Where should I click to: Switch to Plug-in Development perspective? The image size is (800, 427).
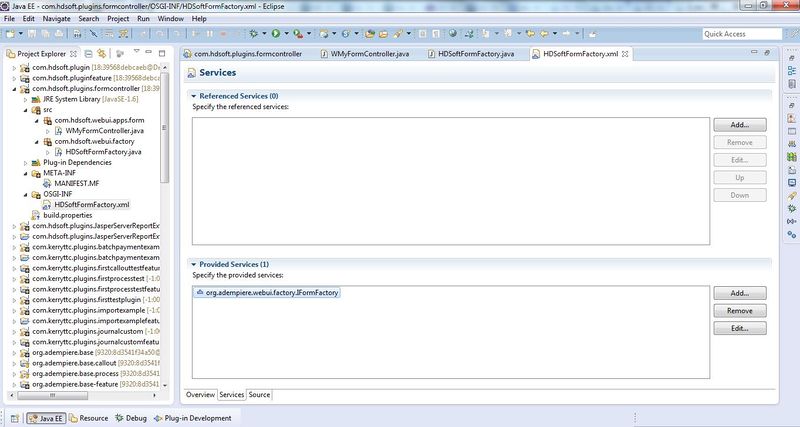click(196, 418)
